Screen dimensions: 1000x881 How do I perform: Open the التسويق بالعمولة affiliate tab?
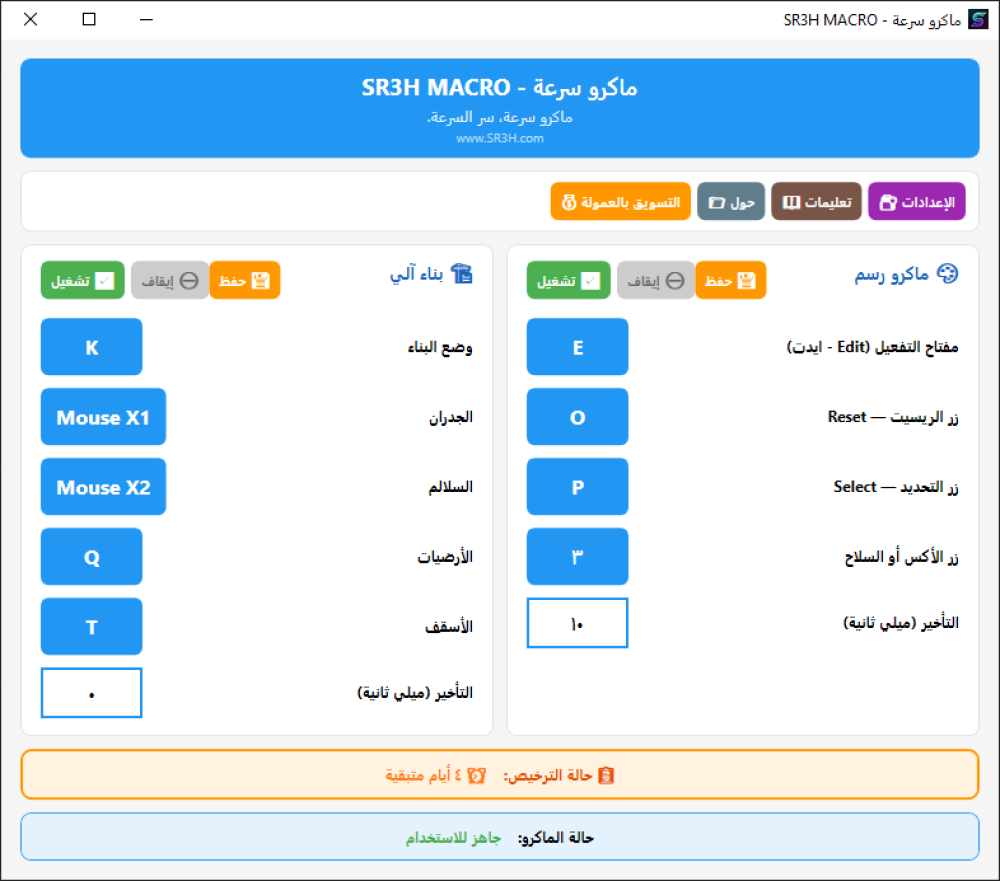click(x=620, y=202)
